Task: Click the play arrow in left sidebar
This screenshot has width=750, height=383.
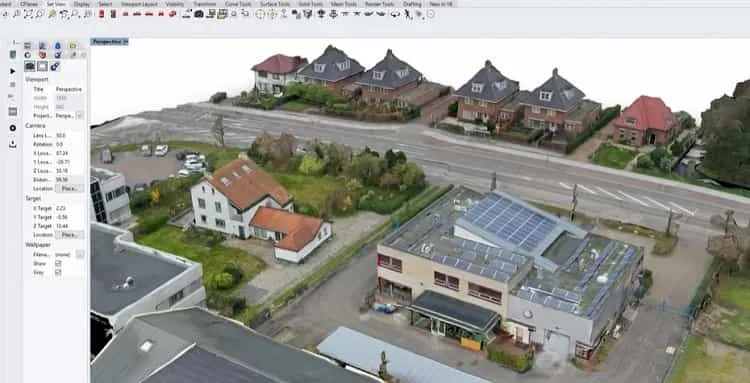Action: click(x=12, y=72)
